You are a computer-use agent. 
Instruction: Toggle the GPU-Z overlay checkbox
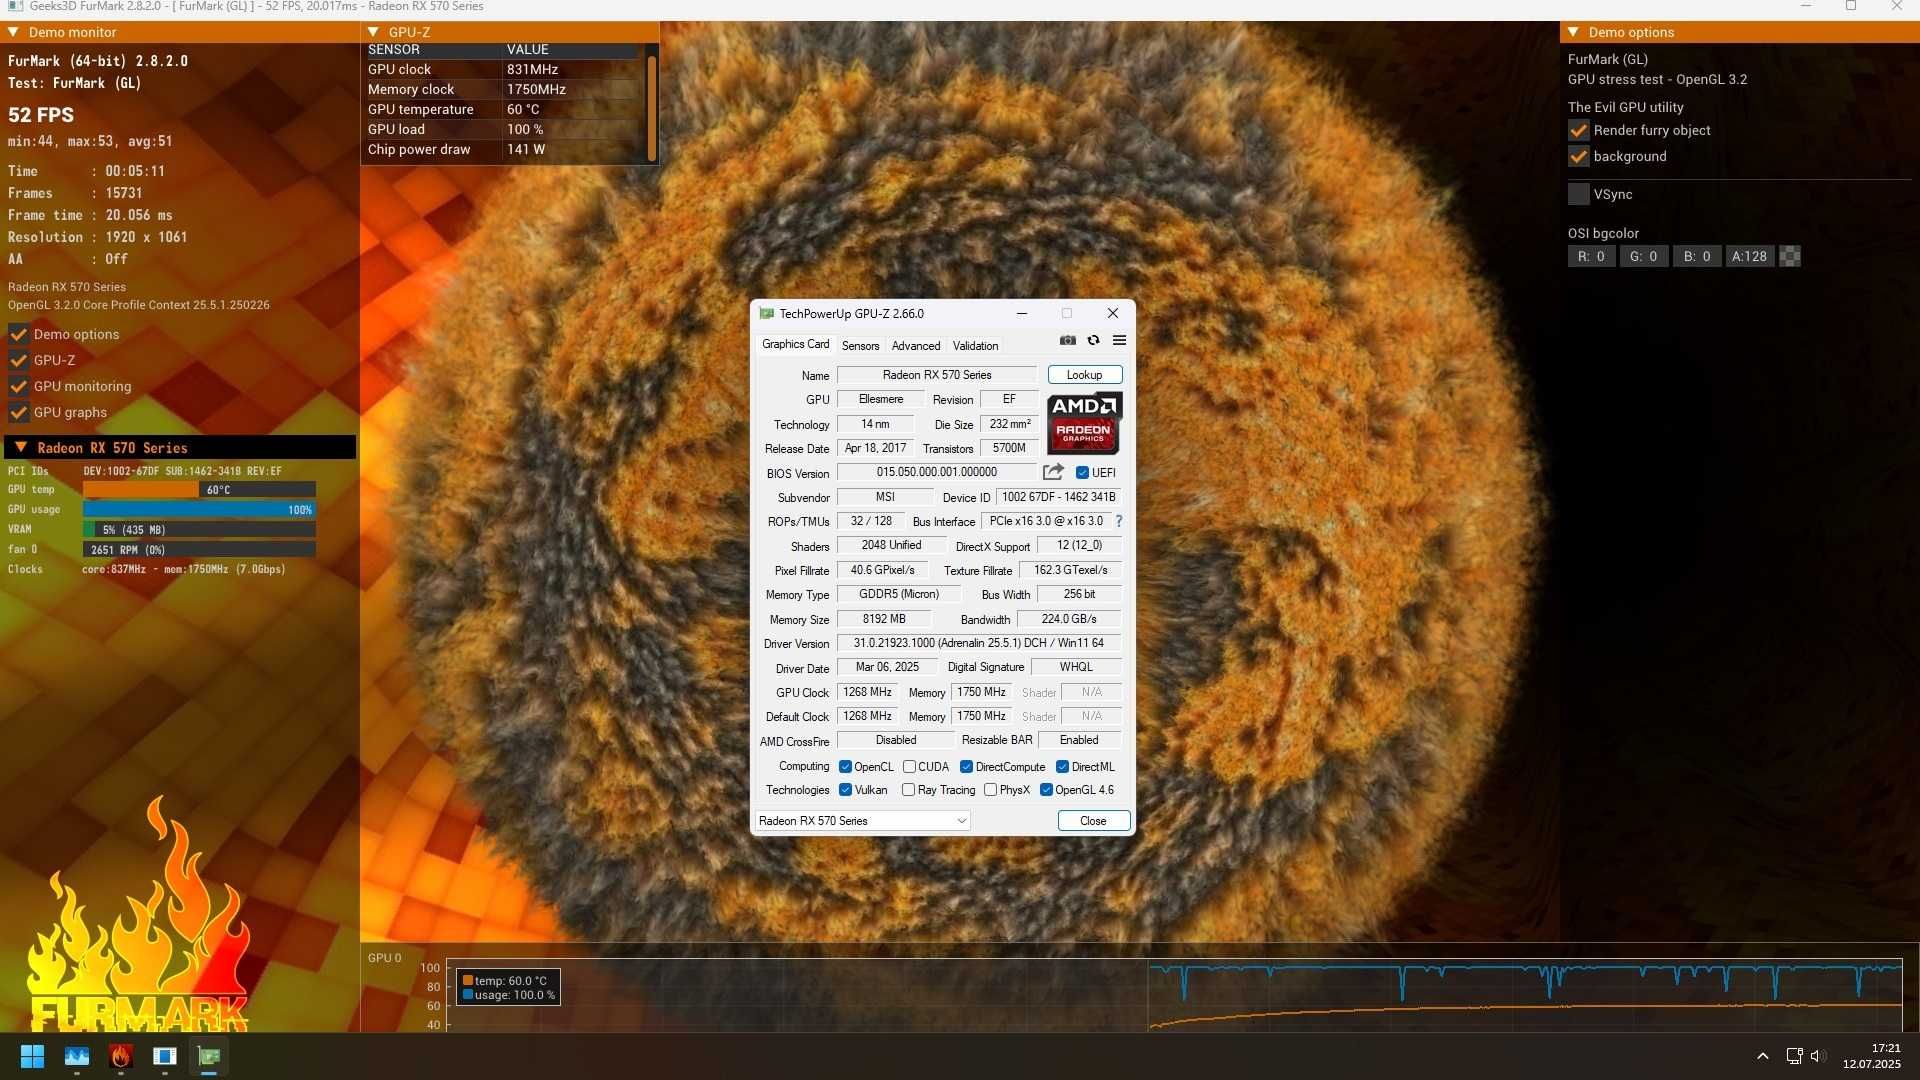18,360
